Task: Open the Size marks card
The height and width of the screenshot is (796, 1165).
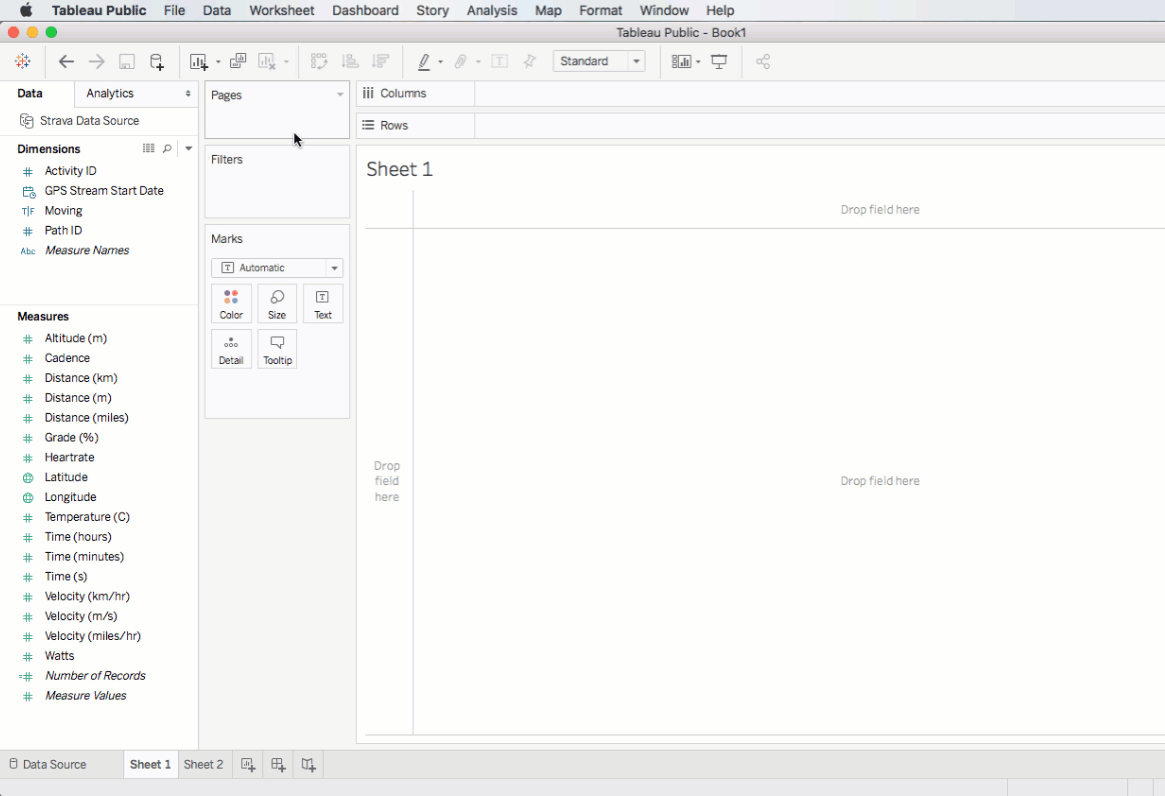Action: click(277, 304)
